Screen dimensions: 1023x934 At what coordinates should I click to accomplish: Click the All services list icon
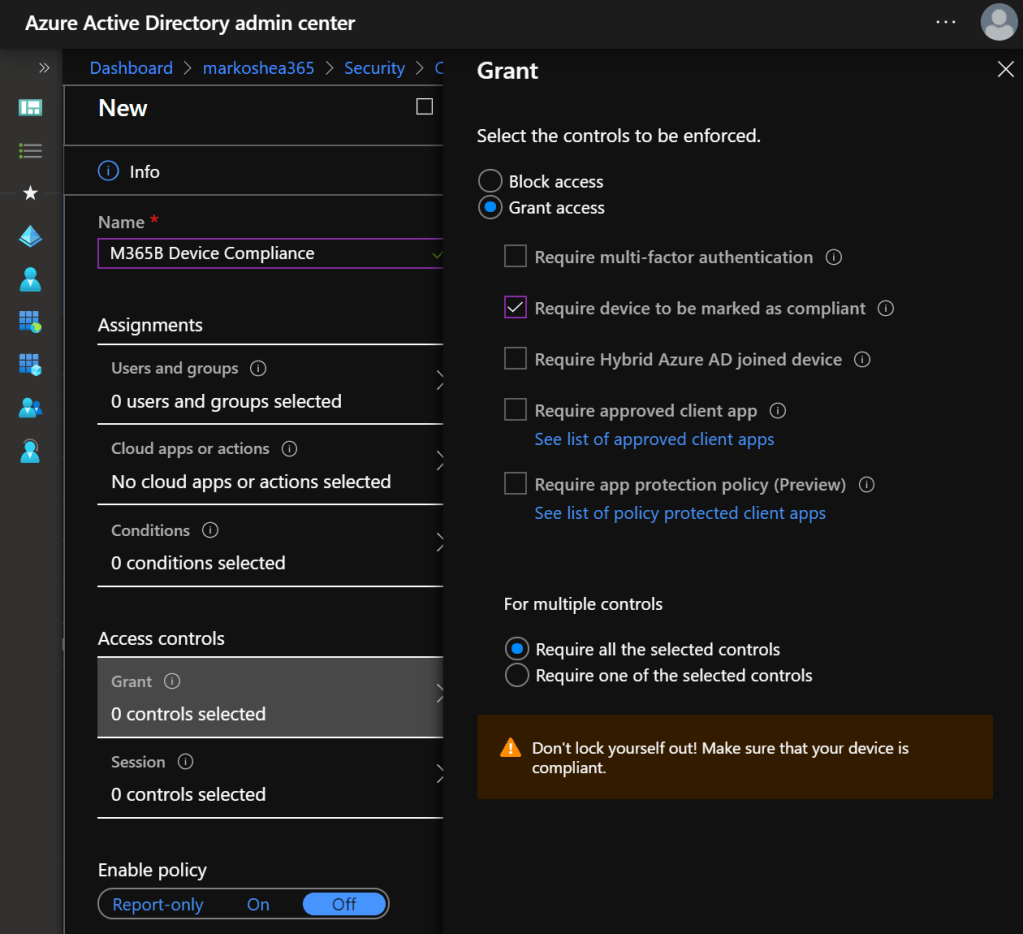click(x=30, y=151)
